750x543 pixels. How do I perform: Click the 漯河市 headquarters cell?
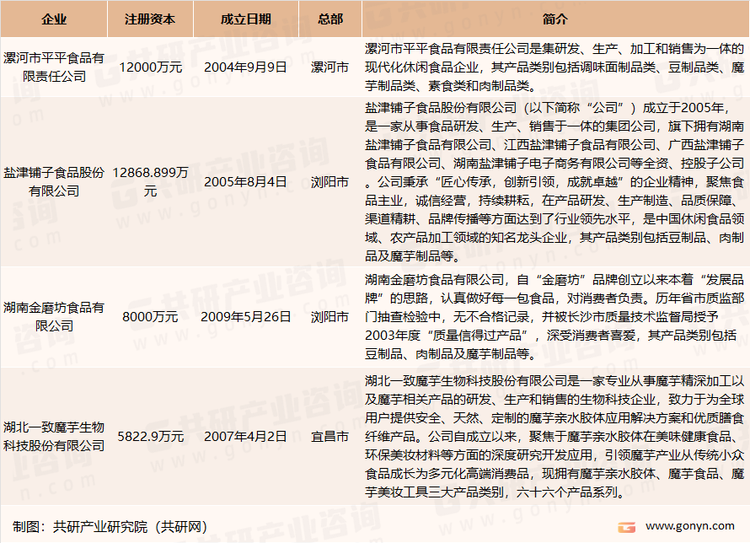pyautogui.click(x=330, y=67)
